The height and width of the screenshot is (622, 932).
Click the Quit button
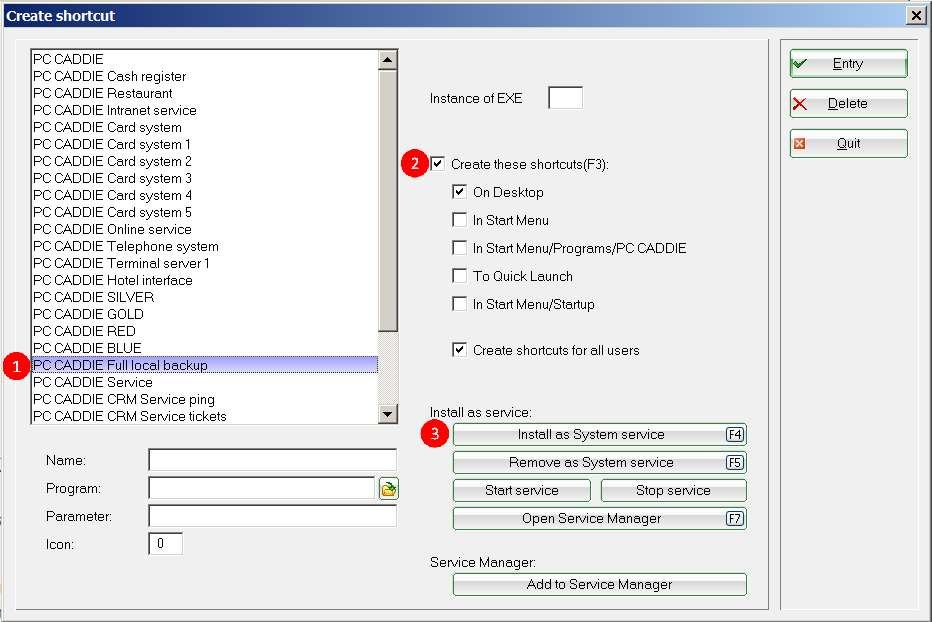tap(848, 144)
